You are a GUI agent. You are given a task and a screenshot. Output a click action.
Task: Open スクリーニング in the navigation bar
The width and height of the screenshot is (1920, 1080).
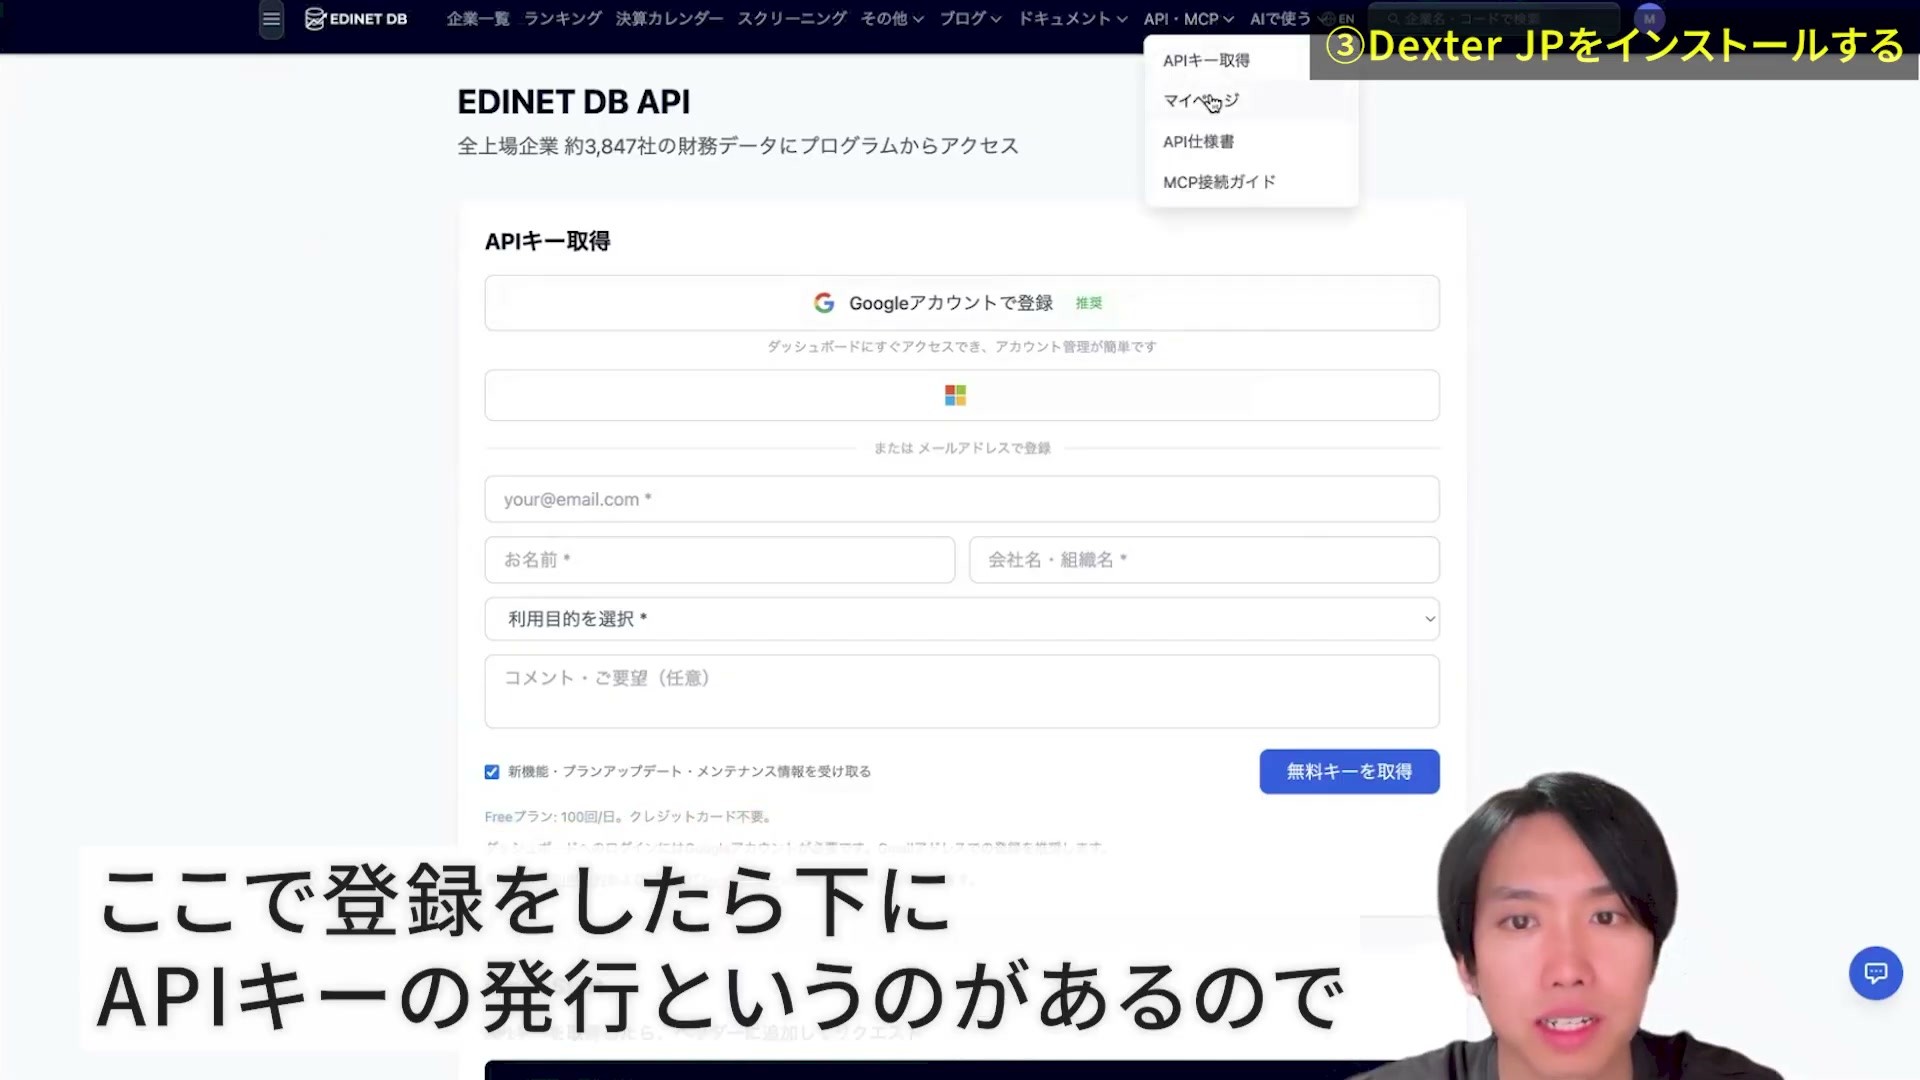pyautogui.click(x=792, y=19)
